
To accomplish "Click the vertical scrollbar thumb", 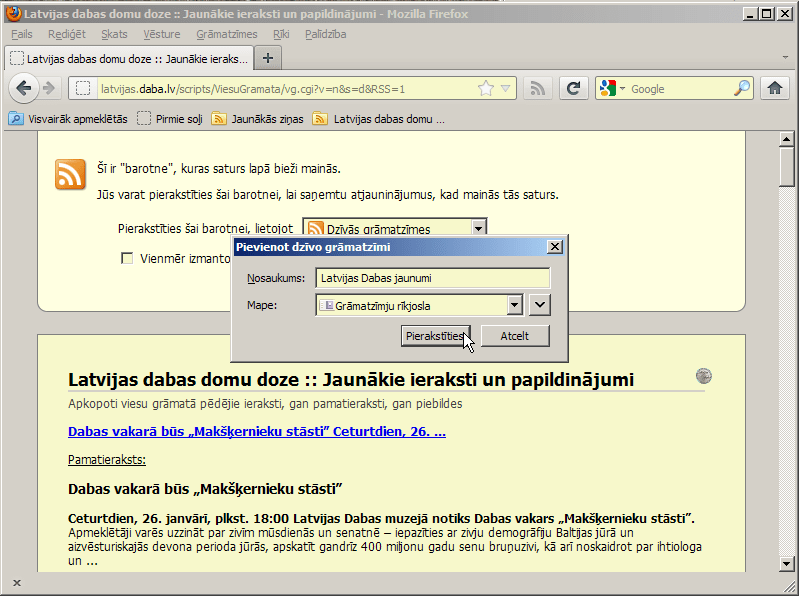I will point(786,167).
